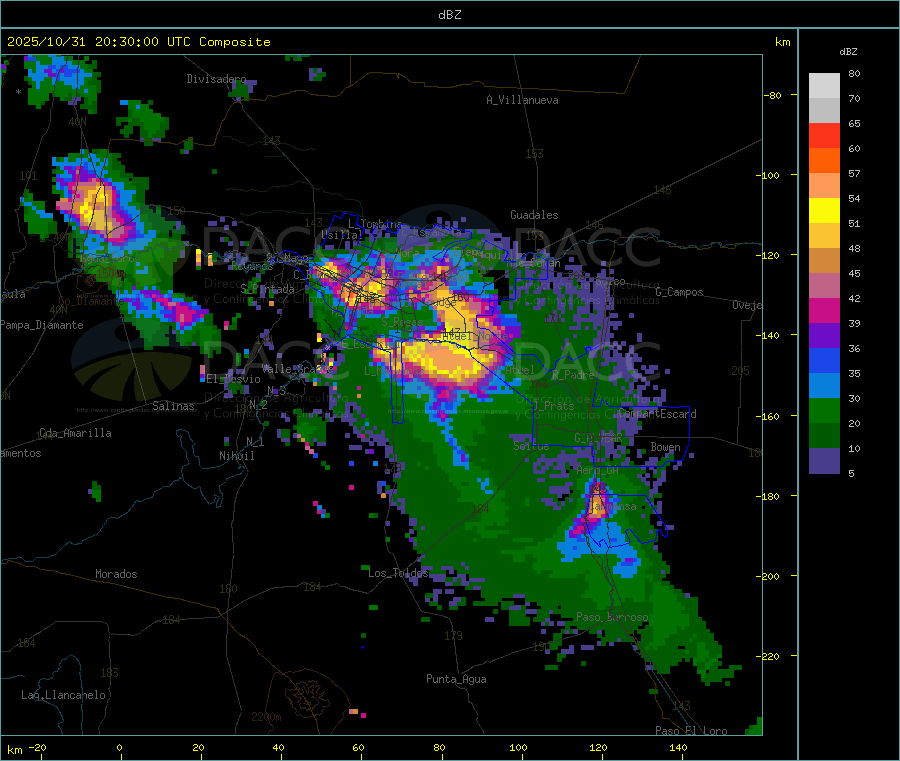The width and height of the screenshot is (900, 761).
Task: Click the A_Villanueva place label
Action: click(x=522, y=100)
